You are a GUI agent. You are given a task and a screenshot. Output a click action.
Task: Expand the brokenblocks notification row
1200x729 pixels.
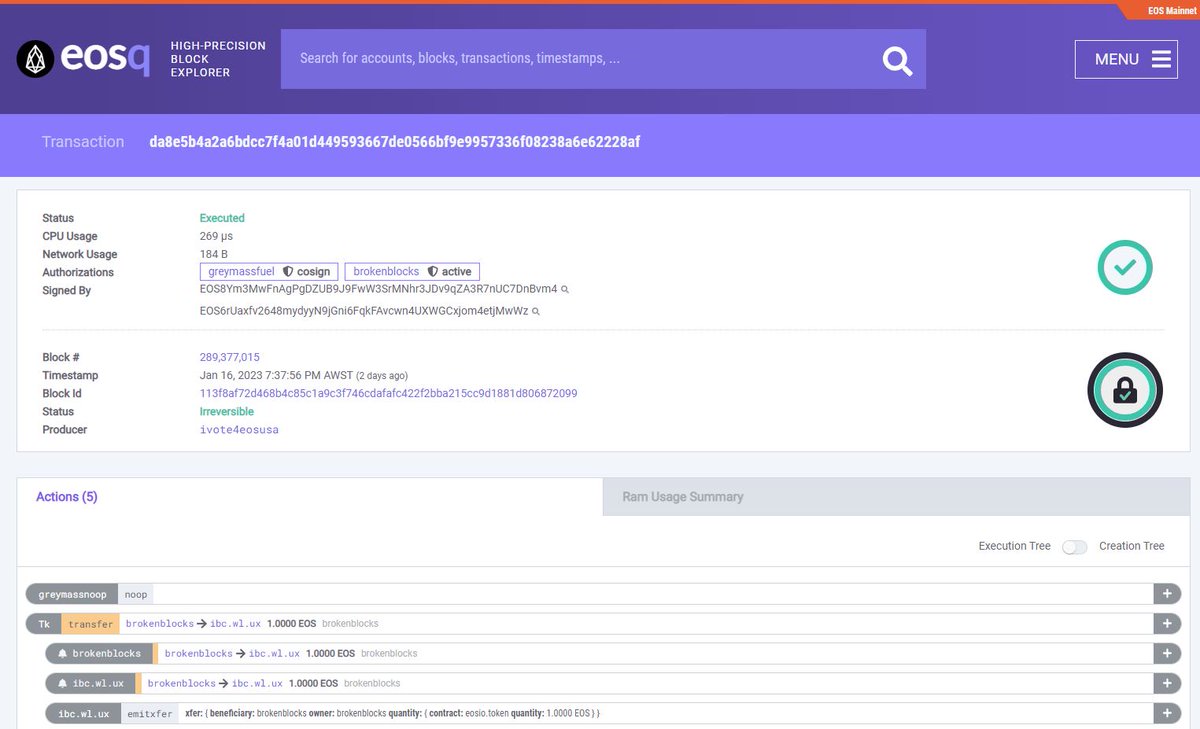1167,653
